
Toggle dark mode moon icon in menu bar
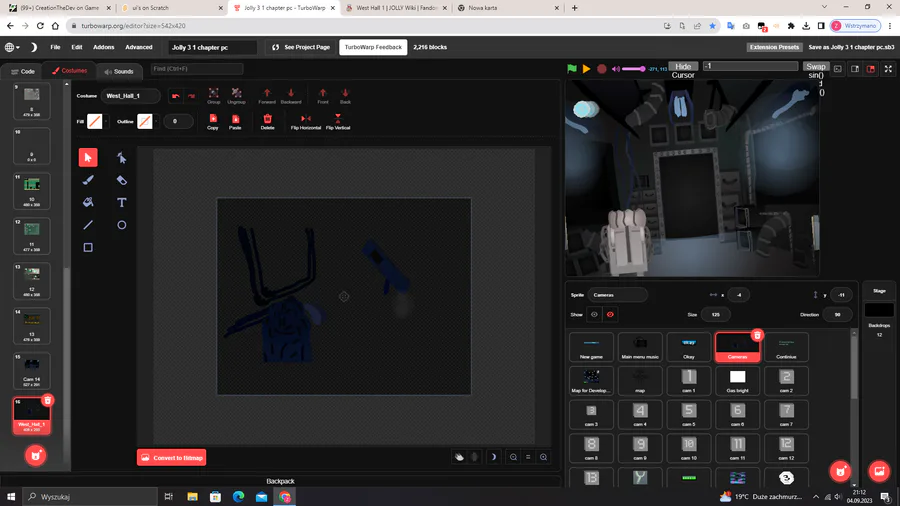click(x=33, y=47)
